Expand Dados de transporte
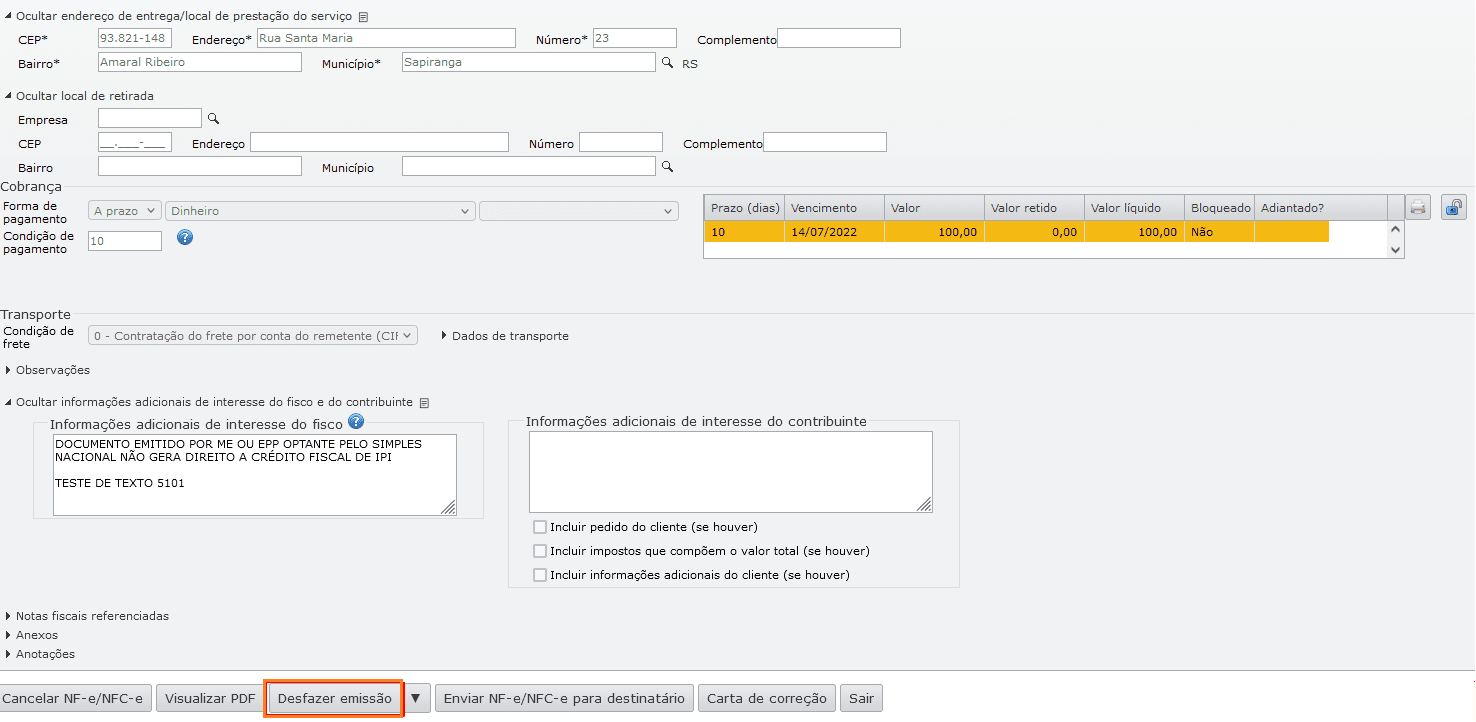Viewport: 1476px width, 722px height. pyautogui.click(x=505, y=336)
